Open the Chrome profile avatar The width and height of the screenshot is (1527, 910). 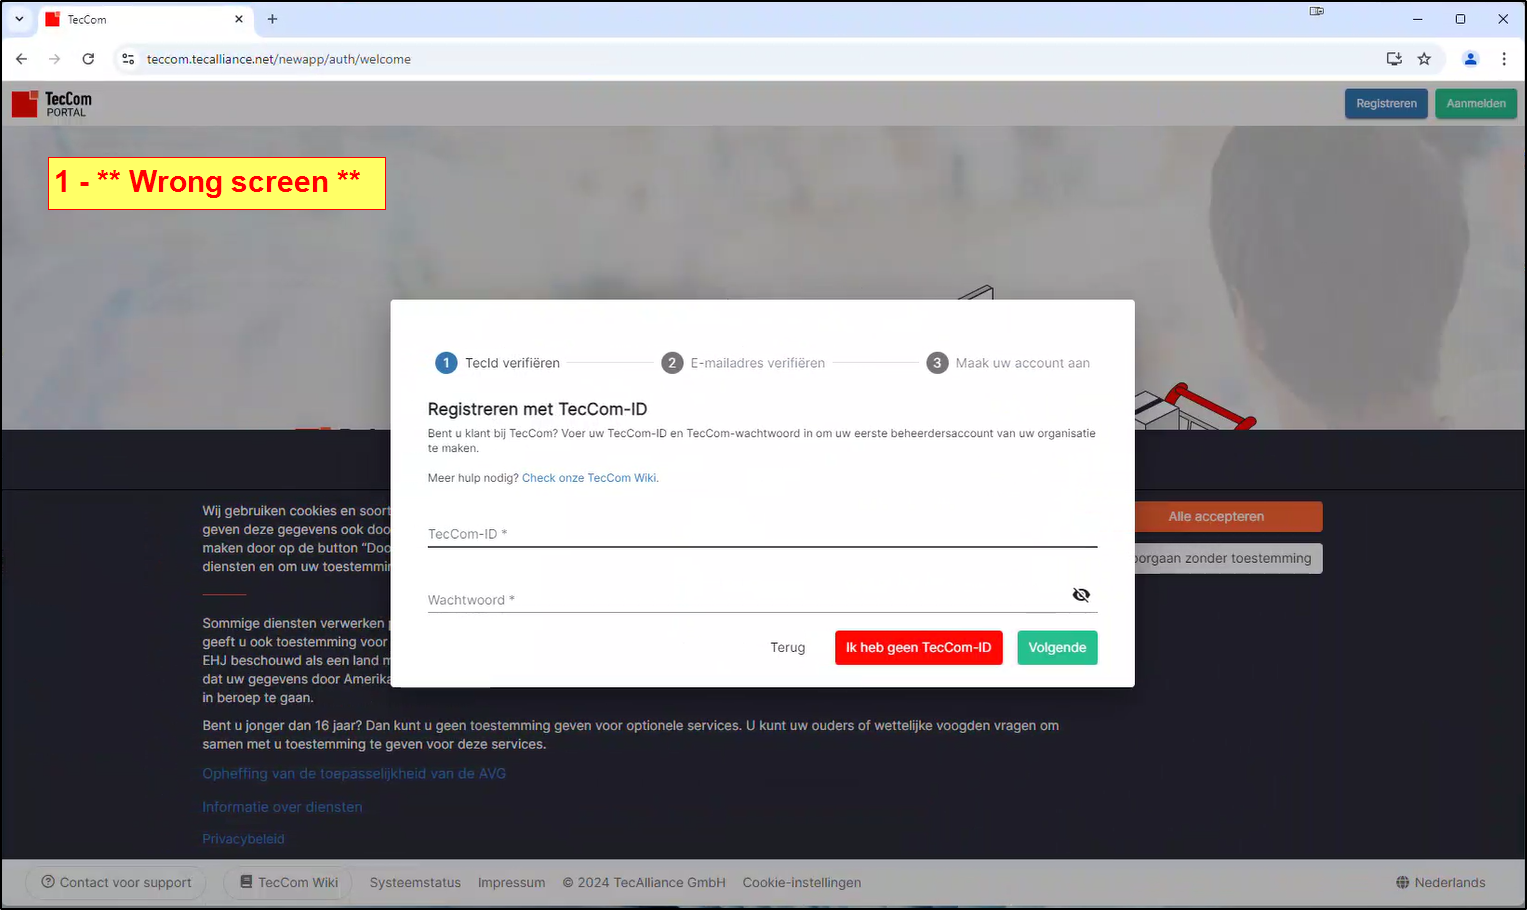(x=1470, y=59)
